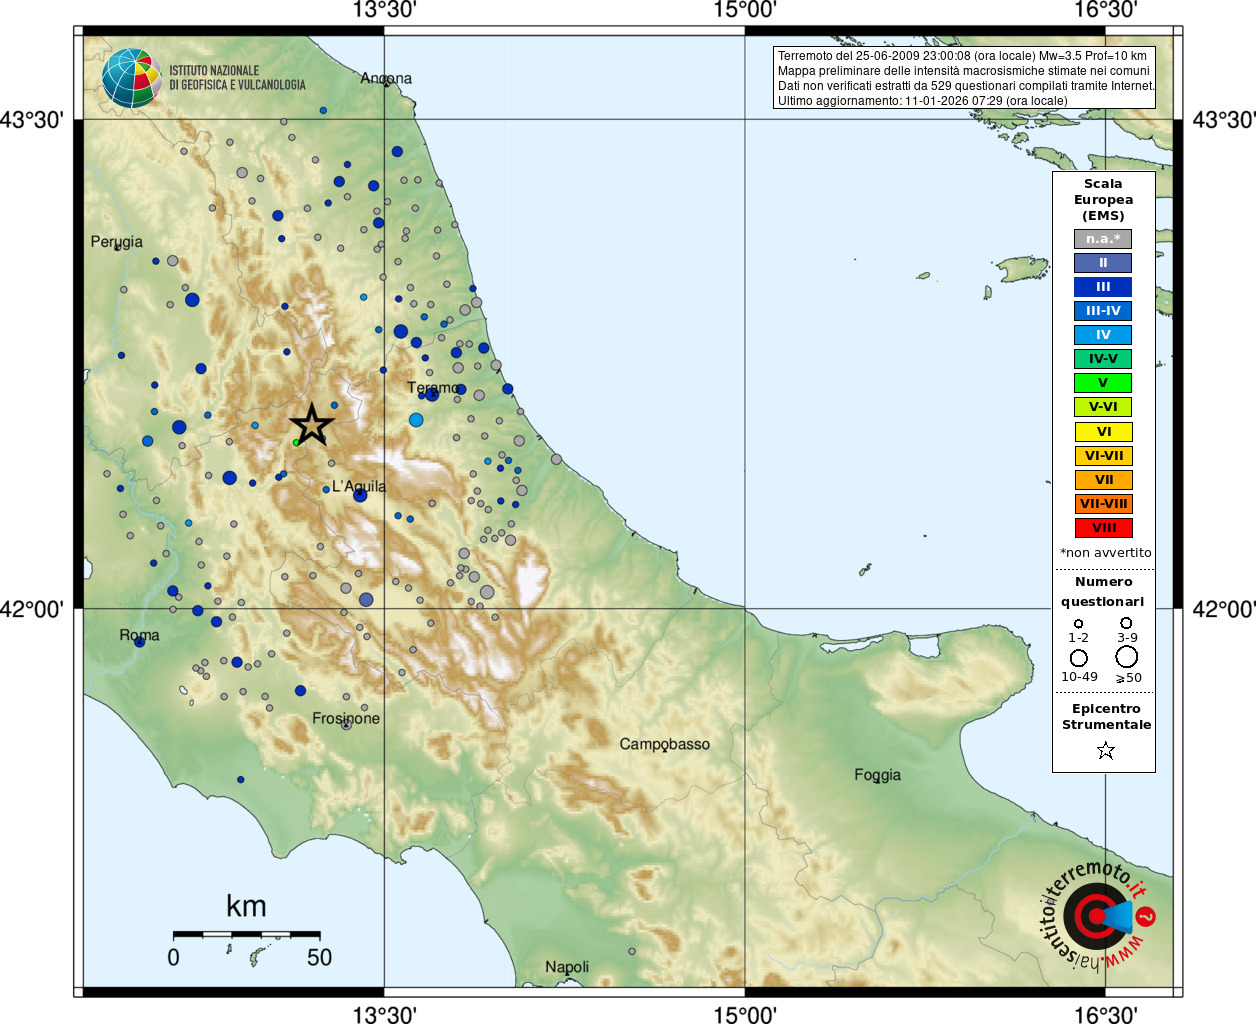
Task: Click the 'Dati non verificati estratti da 529 questionari' line
Action: pyautogui.click(x=966, y=86)
